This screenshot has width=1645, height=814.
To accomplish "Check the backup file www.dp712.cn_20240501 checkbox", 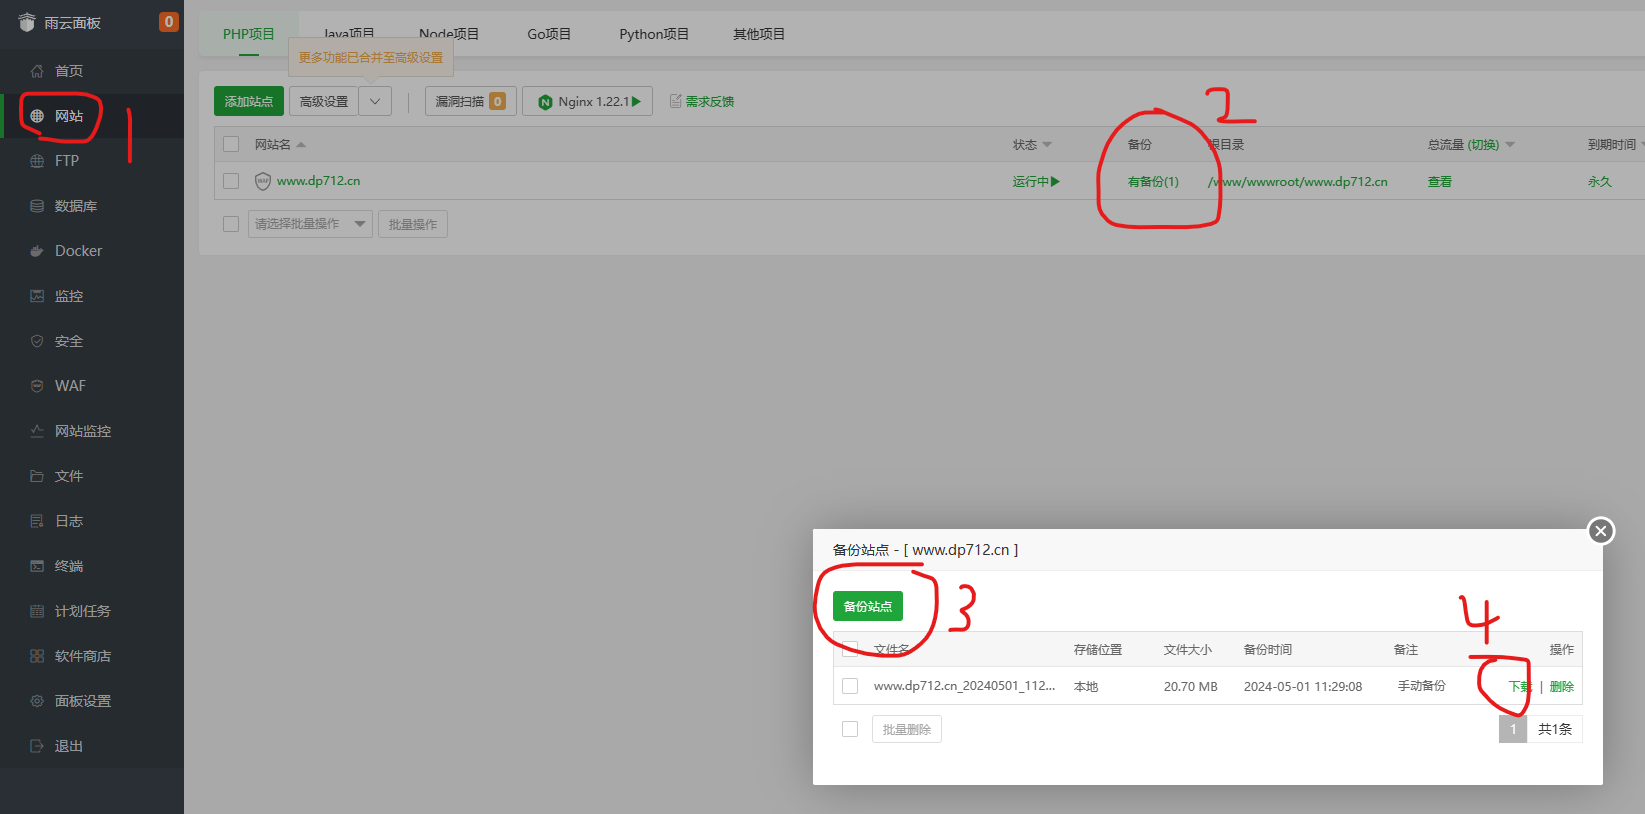I will (x=850, y=686).
